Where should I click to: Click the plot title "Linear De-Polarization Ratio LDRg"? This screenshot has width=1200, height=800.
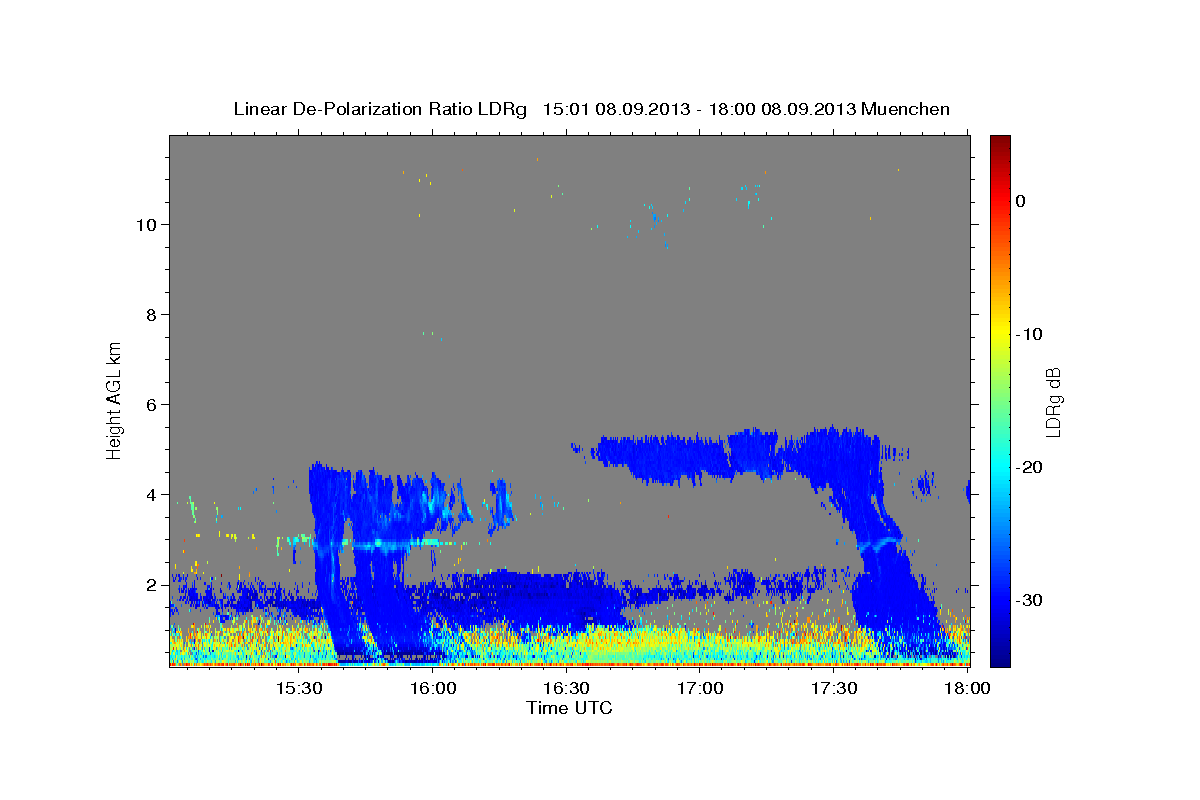pos(379,109)
